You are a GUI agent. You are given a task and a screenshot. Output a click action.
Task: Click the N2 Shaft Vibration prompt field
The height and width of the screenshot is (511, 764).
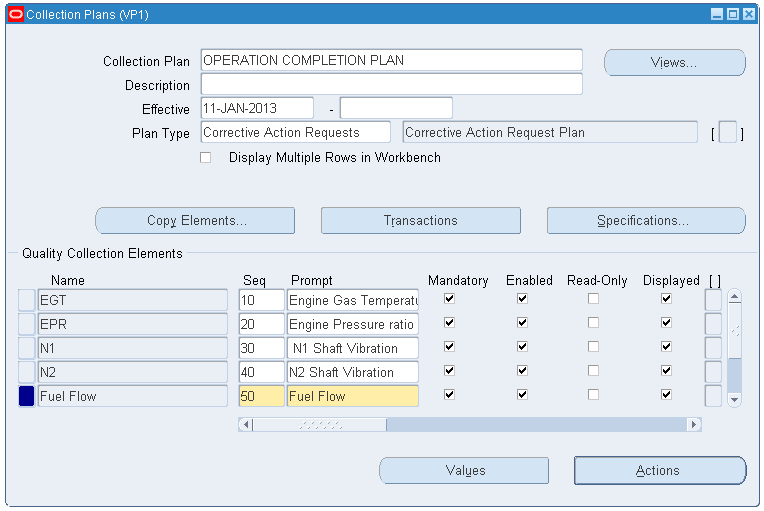(x=353, y=372)
